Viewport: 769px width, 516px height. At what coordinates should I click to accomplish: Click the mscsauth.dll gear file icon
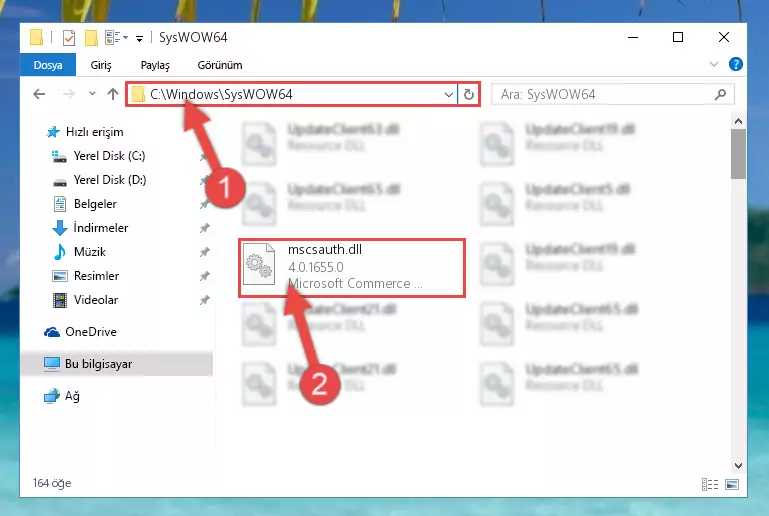[259, 265]
